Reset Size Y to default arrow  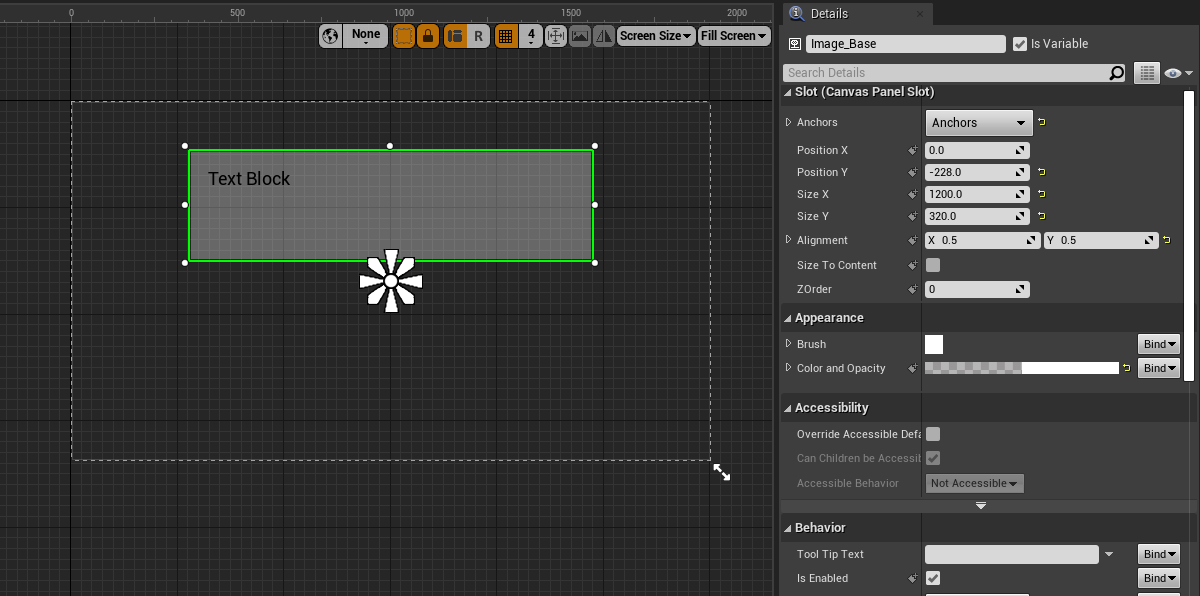tap(1041, 216)
